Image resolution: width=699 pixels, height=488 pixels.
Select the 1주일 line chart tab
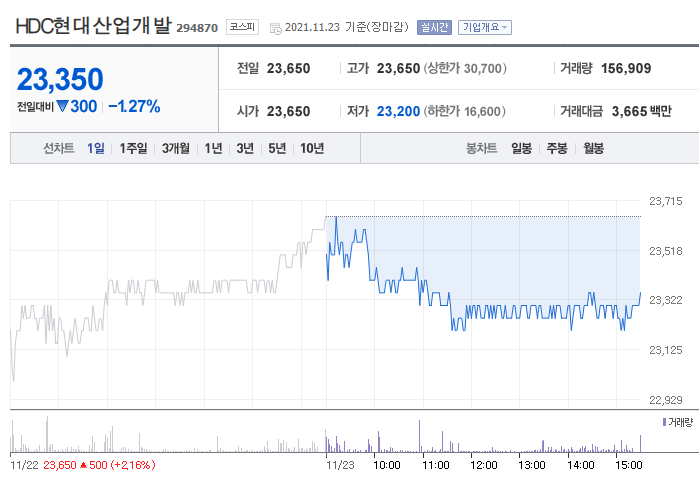click(x=133, y=148)
